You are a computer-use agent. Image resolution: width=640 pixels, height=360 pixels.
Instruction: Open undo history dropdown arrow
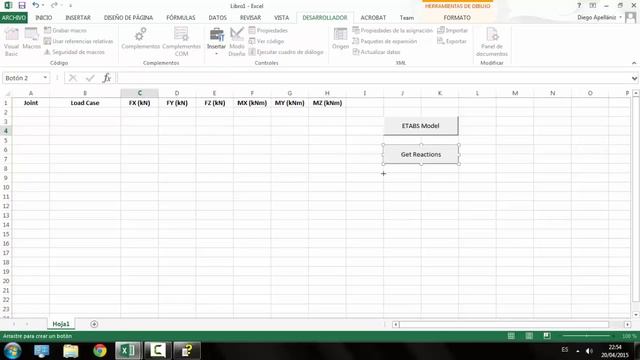(x=43, y=5)
